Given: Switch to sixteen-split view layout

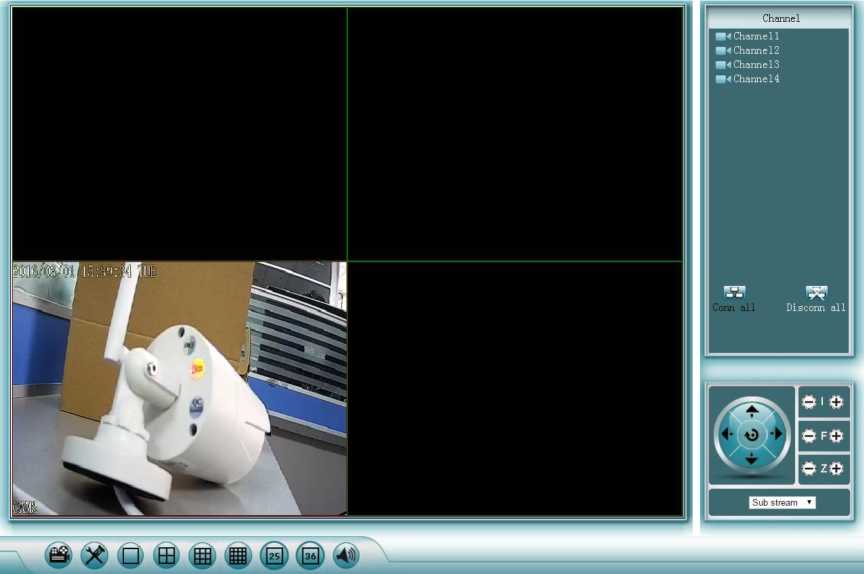Looking at the screenshot, I should click(x=238, y=555).
